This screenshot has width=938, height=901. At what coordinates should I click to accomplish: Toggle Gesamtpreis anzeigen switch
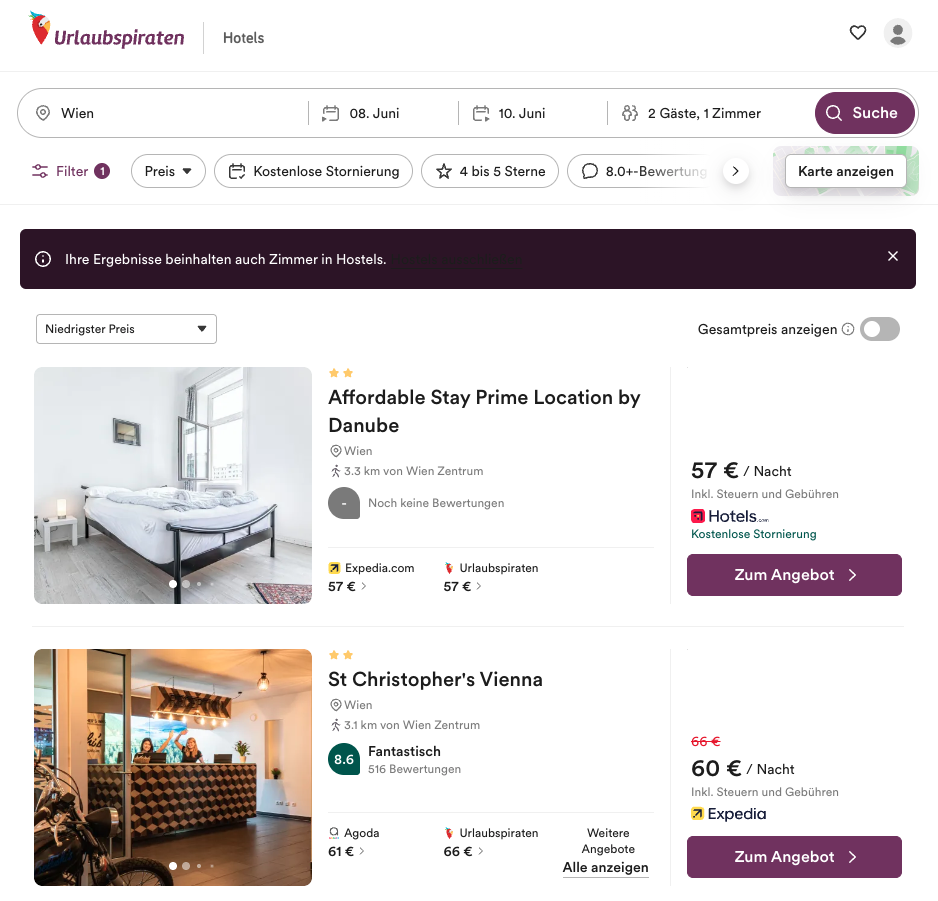point(880,329)
